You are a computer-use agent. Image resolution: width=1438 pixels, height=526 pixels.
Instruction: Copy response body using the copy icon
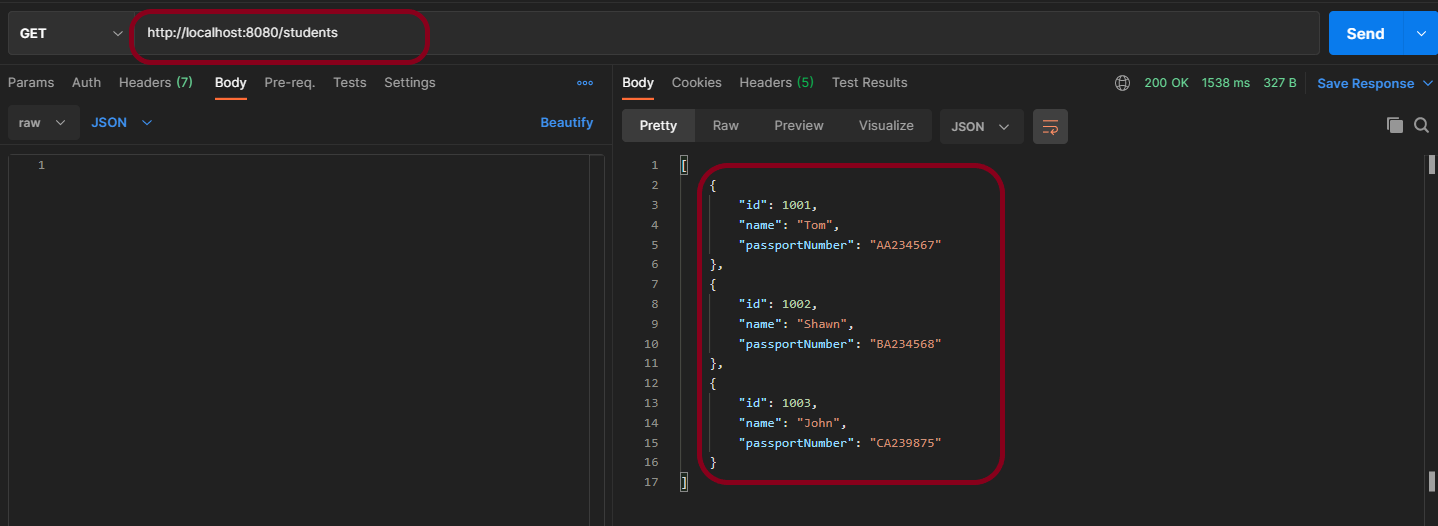coord(1394,125)
